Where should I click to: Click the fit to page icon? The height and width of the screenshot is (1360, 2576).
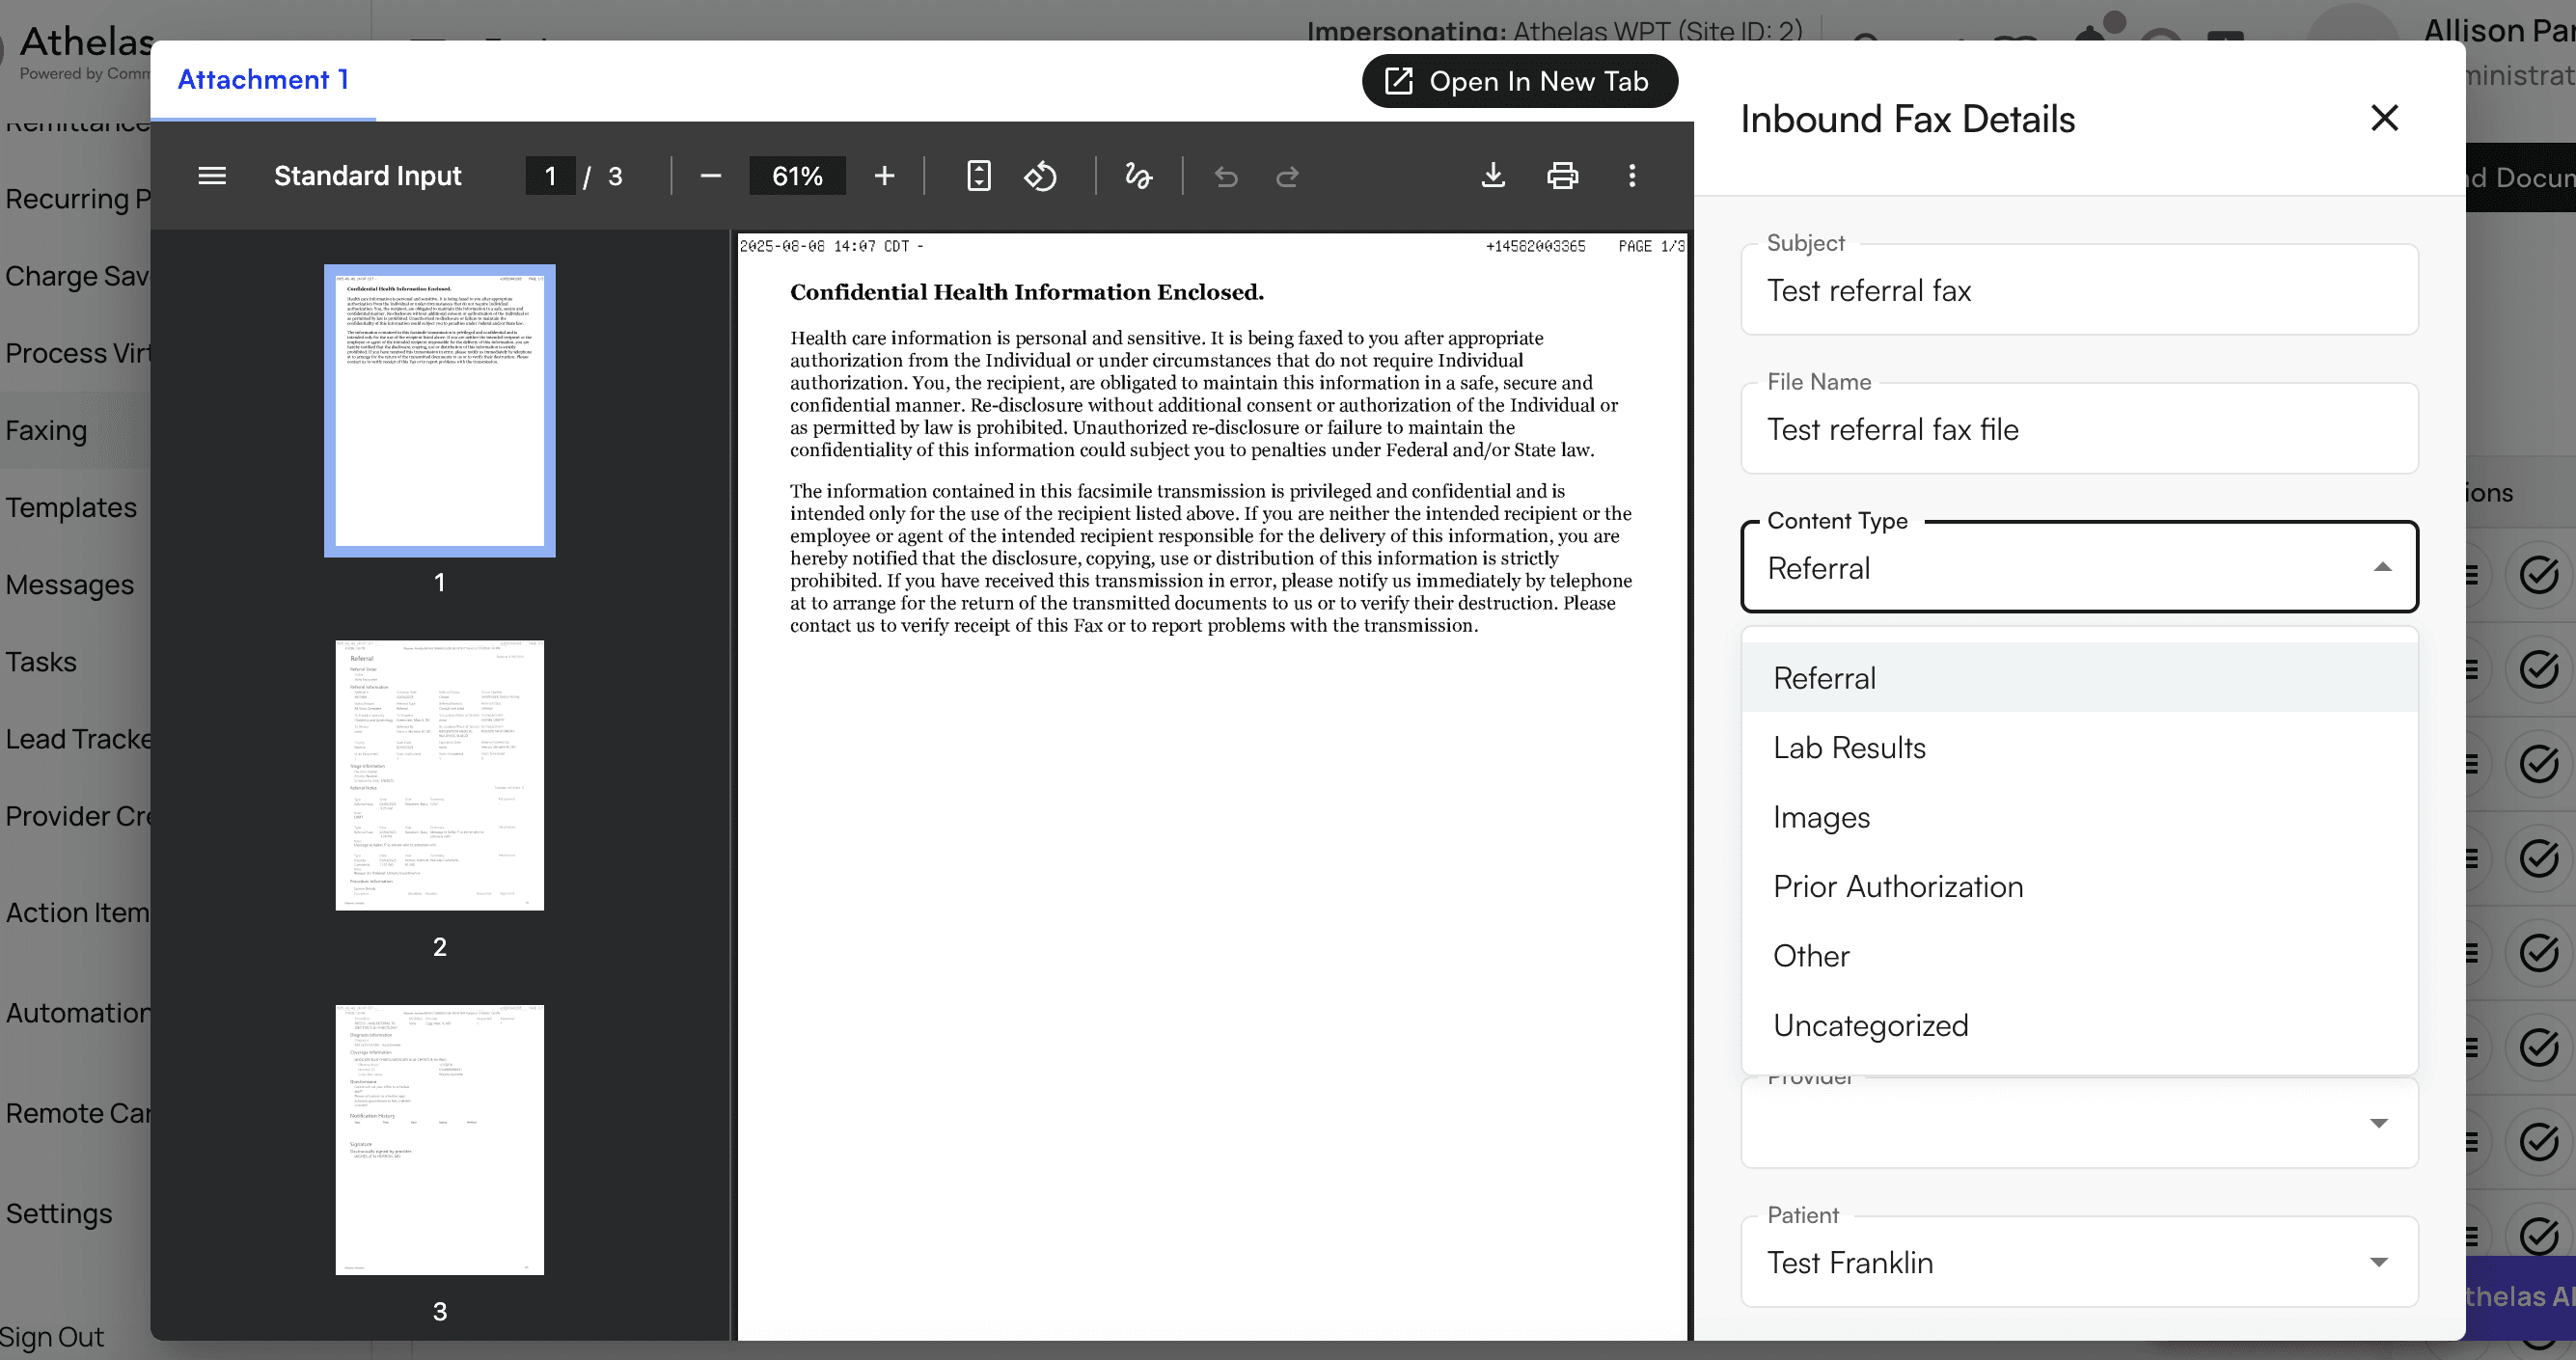pos(978,176)
